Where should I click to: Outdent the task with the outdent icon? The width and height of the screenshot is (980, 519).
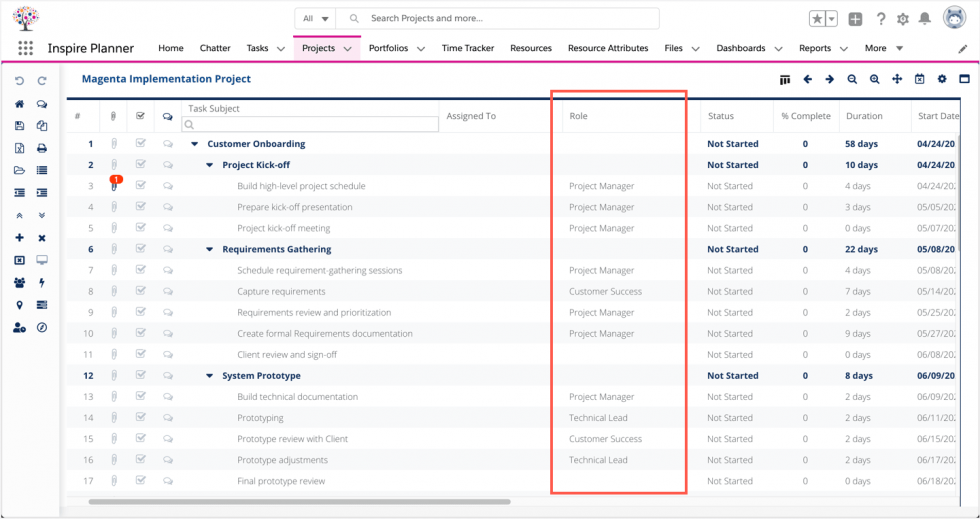point(19,193)
